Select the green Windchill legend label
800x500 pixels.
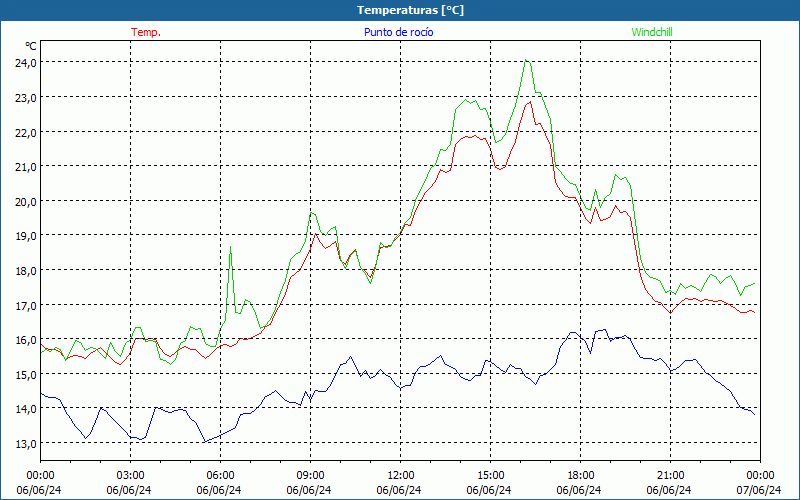[652, 32]
